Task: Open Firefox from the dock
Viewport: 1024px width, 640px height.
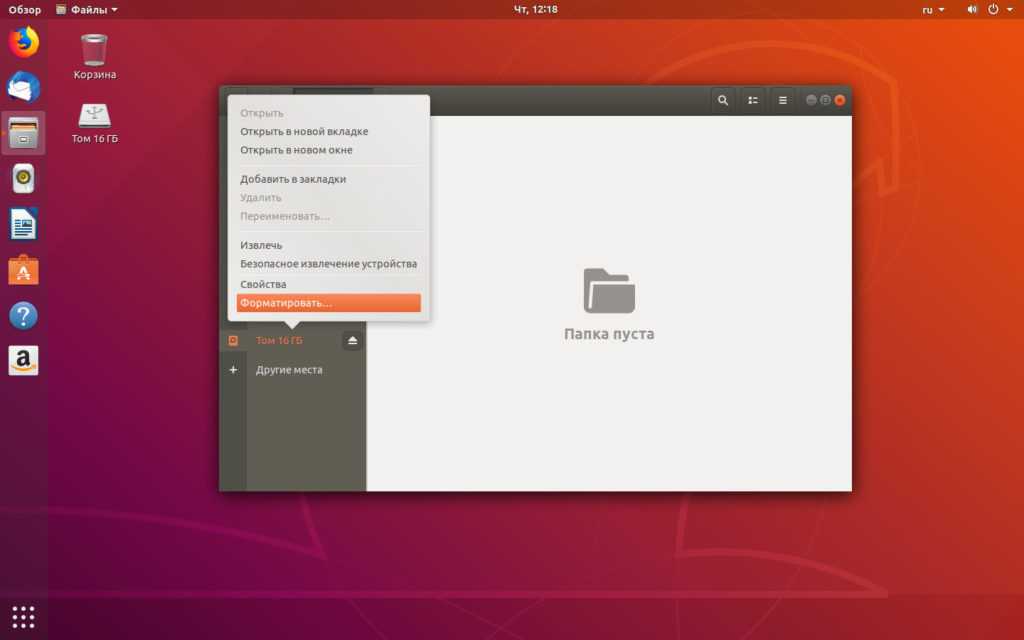Action: pos(23,42)
